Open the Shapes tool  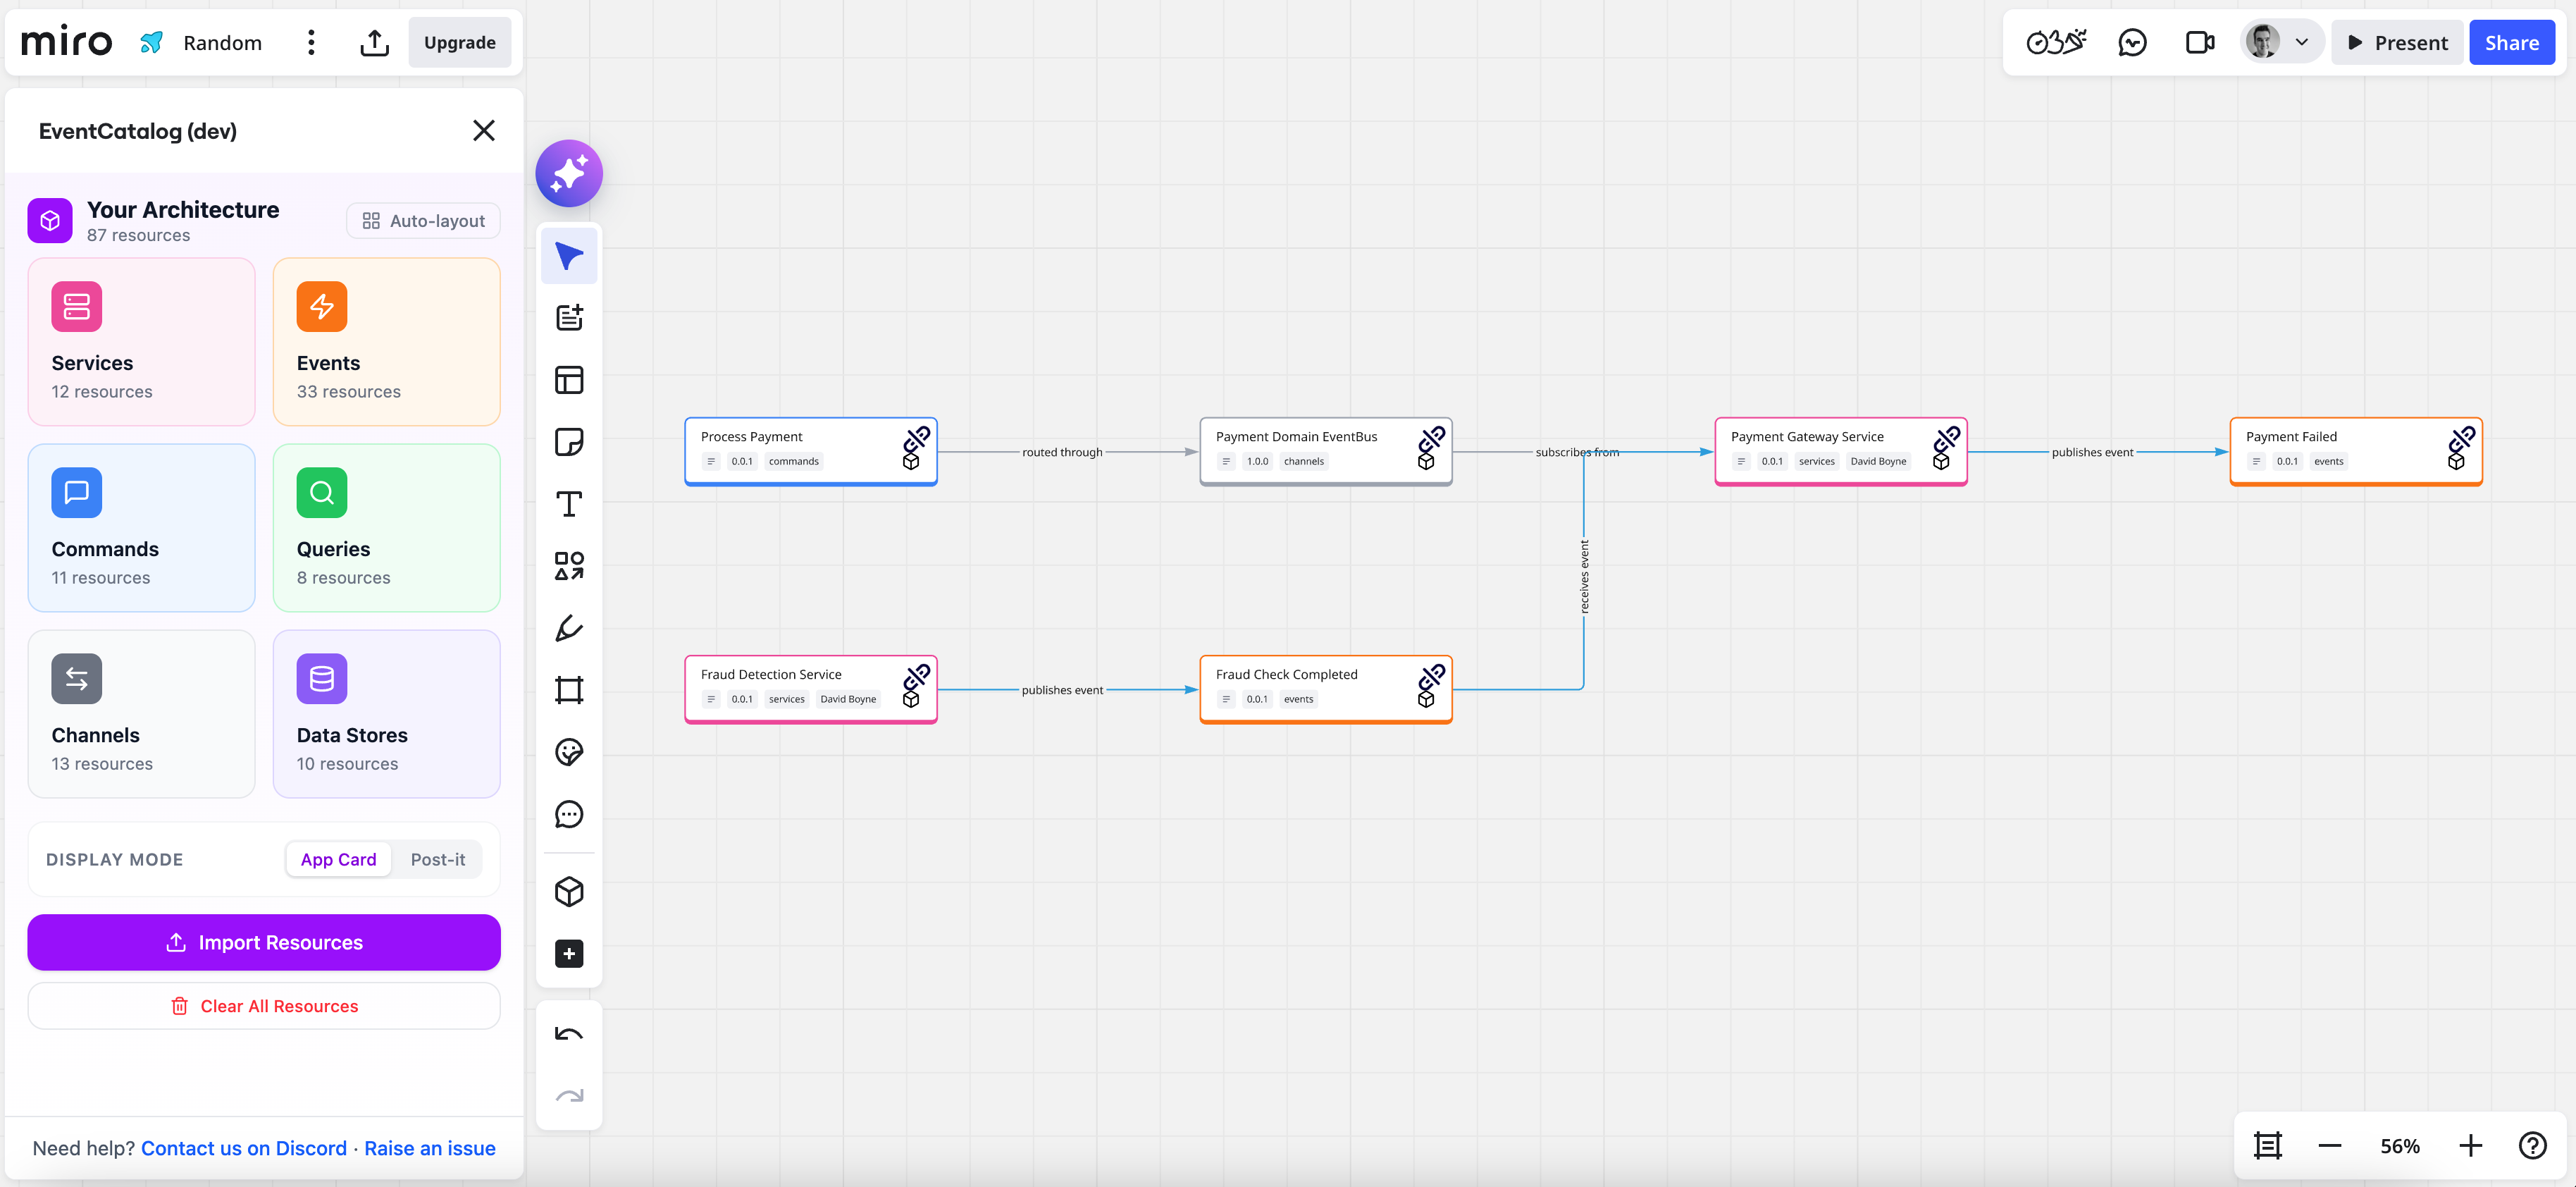coord(568,566)
